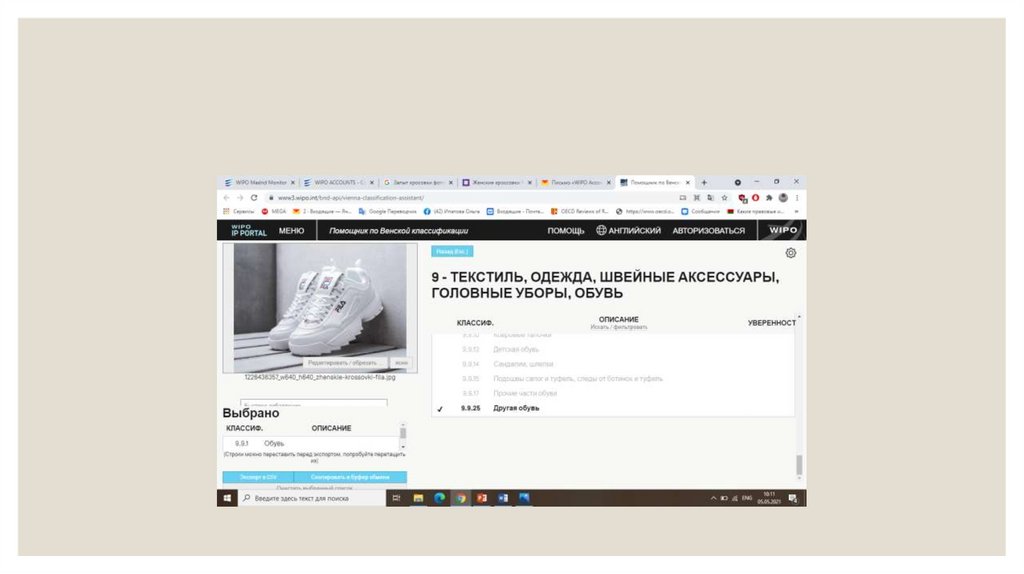Select row 9.9.14 Сандалии, шлепки

(x=613, y=364)
